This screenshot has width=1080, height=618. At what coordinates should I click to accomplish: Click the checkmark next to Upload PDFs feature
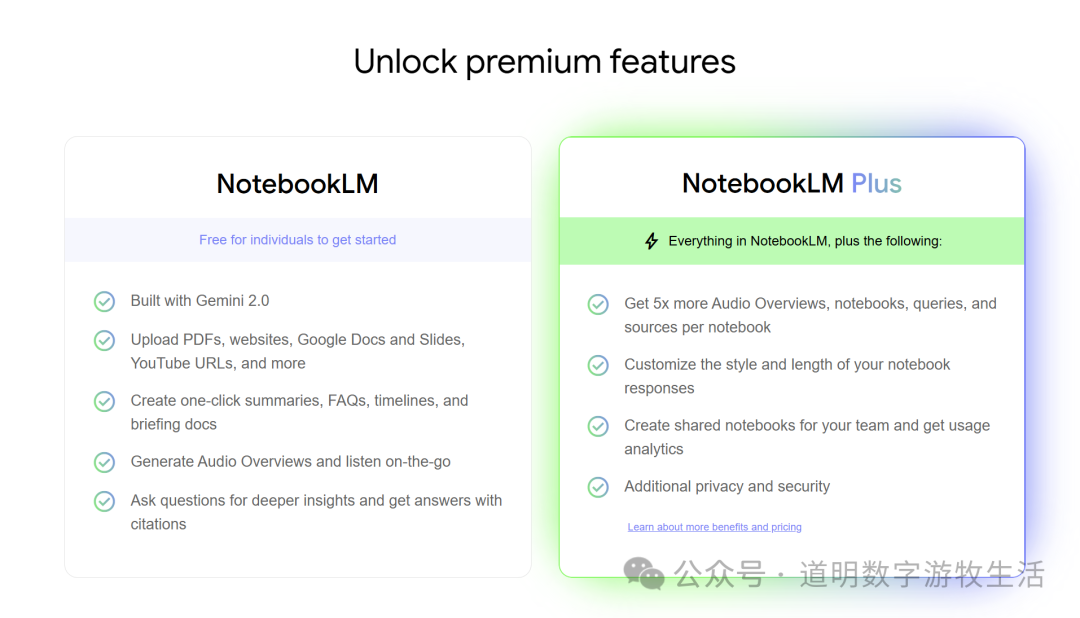105,340
